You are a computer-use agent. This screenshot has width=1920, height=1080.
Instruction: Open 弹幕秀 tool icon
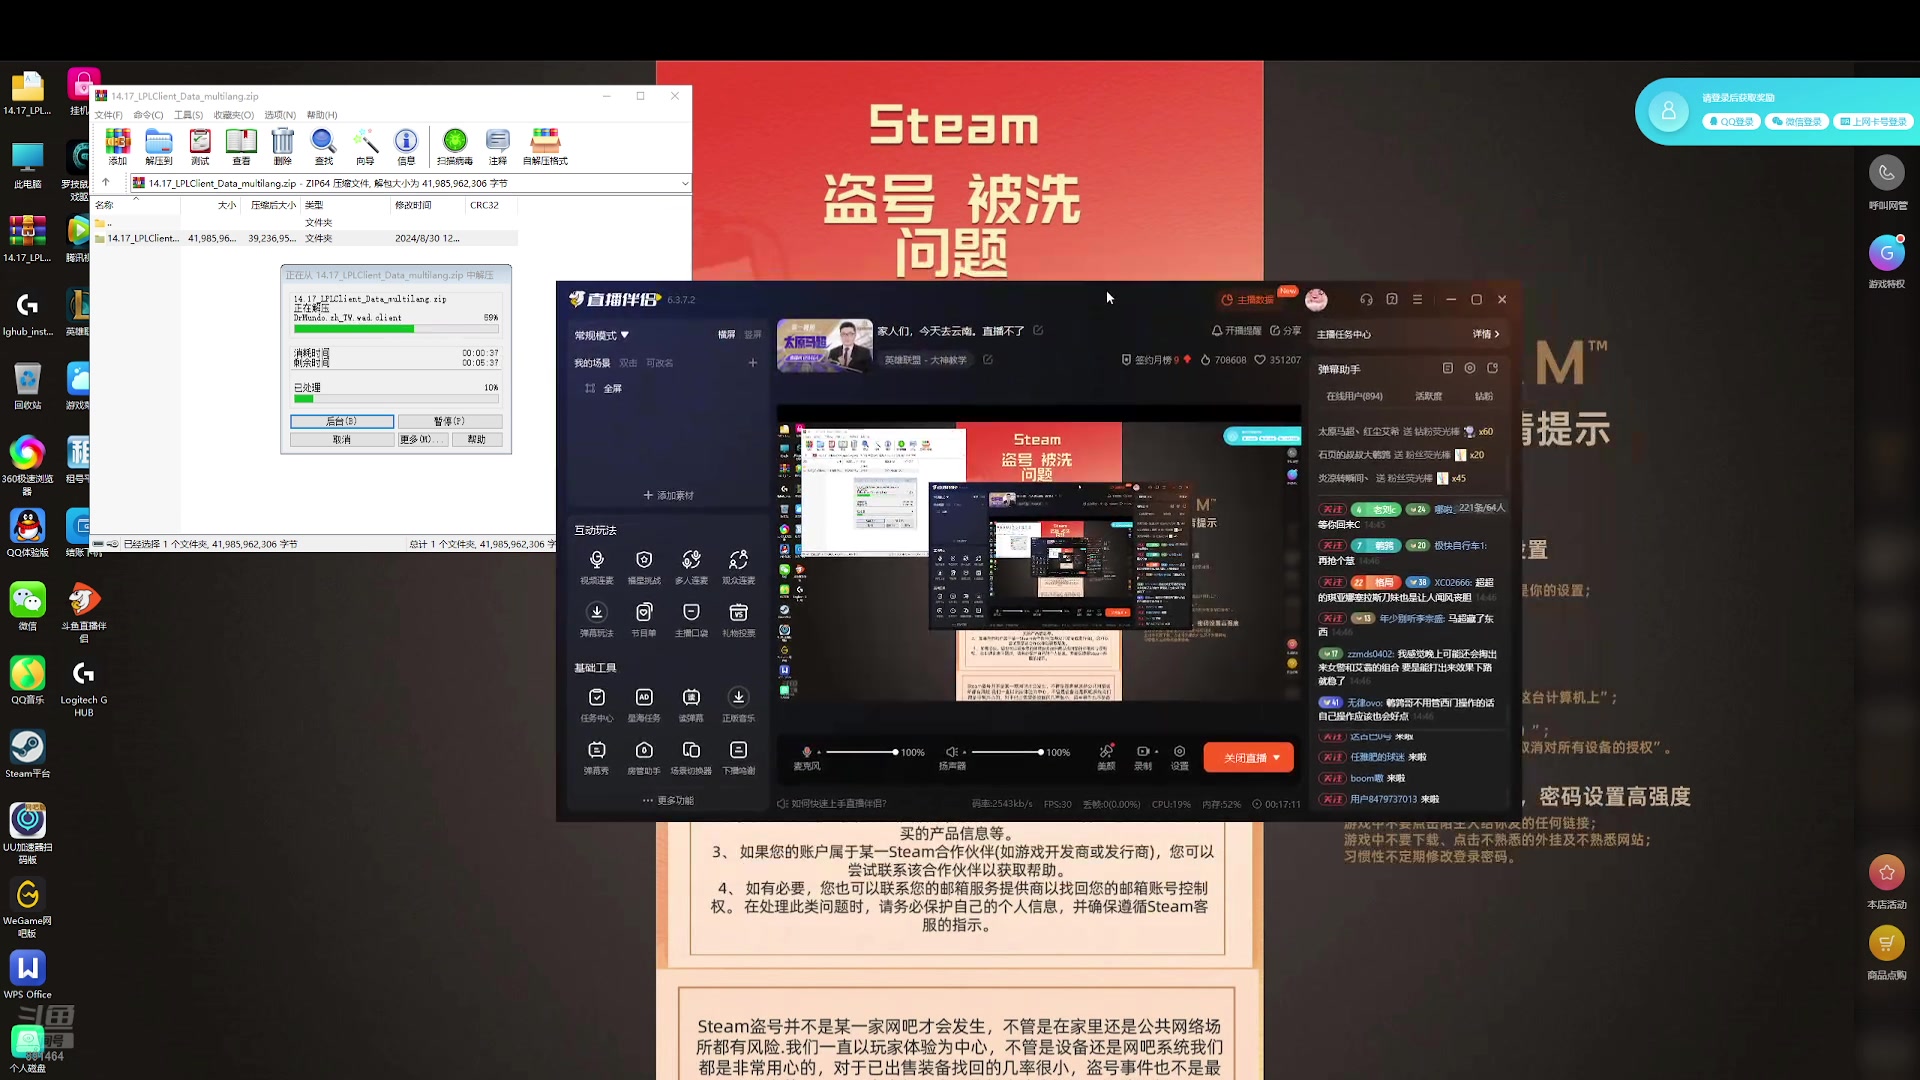pos(597,757)
